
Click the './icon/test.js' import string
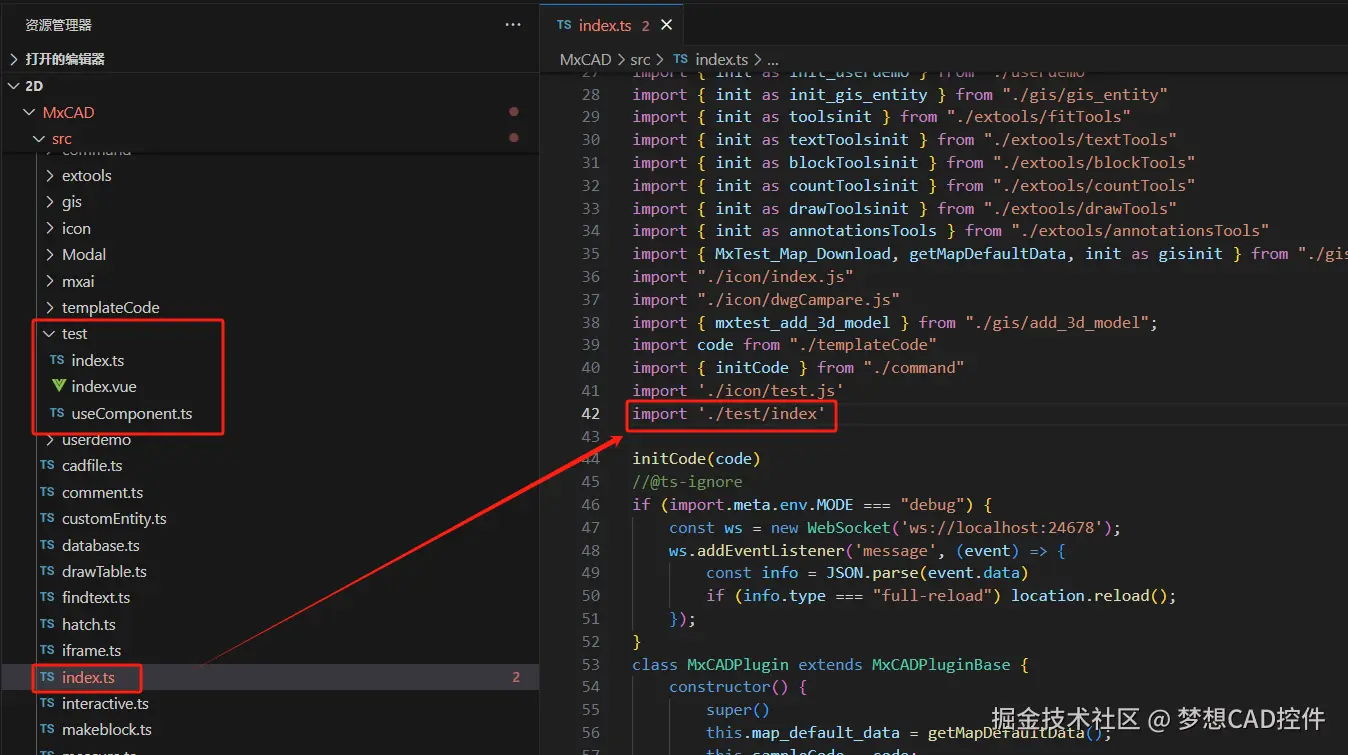[x=771, y=391]
